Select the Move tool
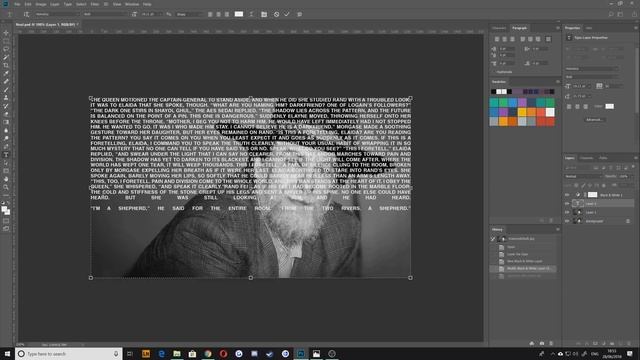The height and width of the screenshot is (360, 640). pyautogui.click(x=6, y=33)
